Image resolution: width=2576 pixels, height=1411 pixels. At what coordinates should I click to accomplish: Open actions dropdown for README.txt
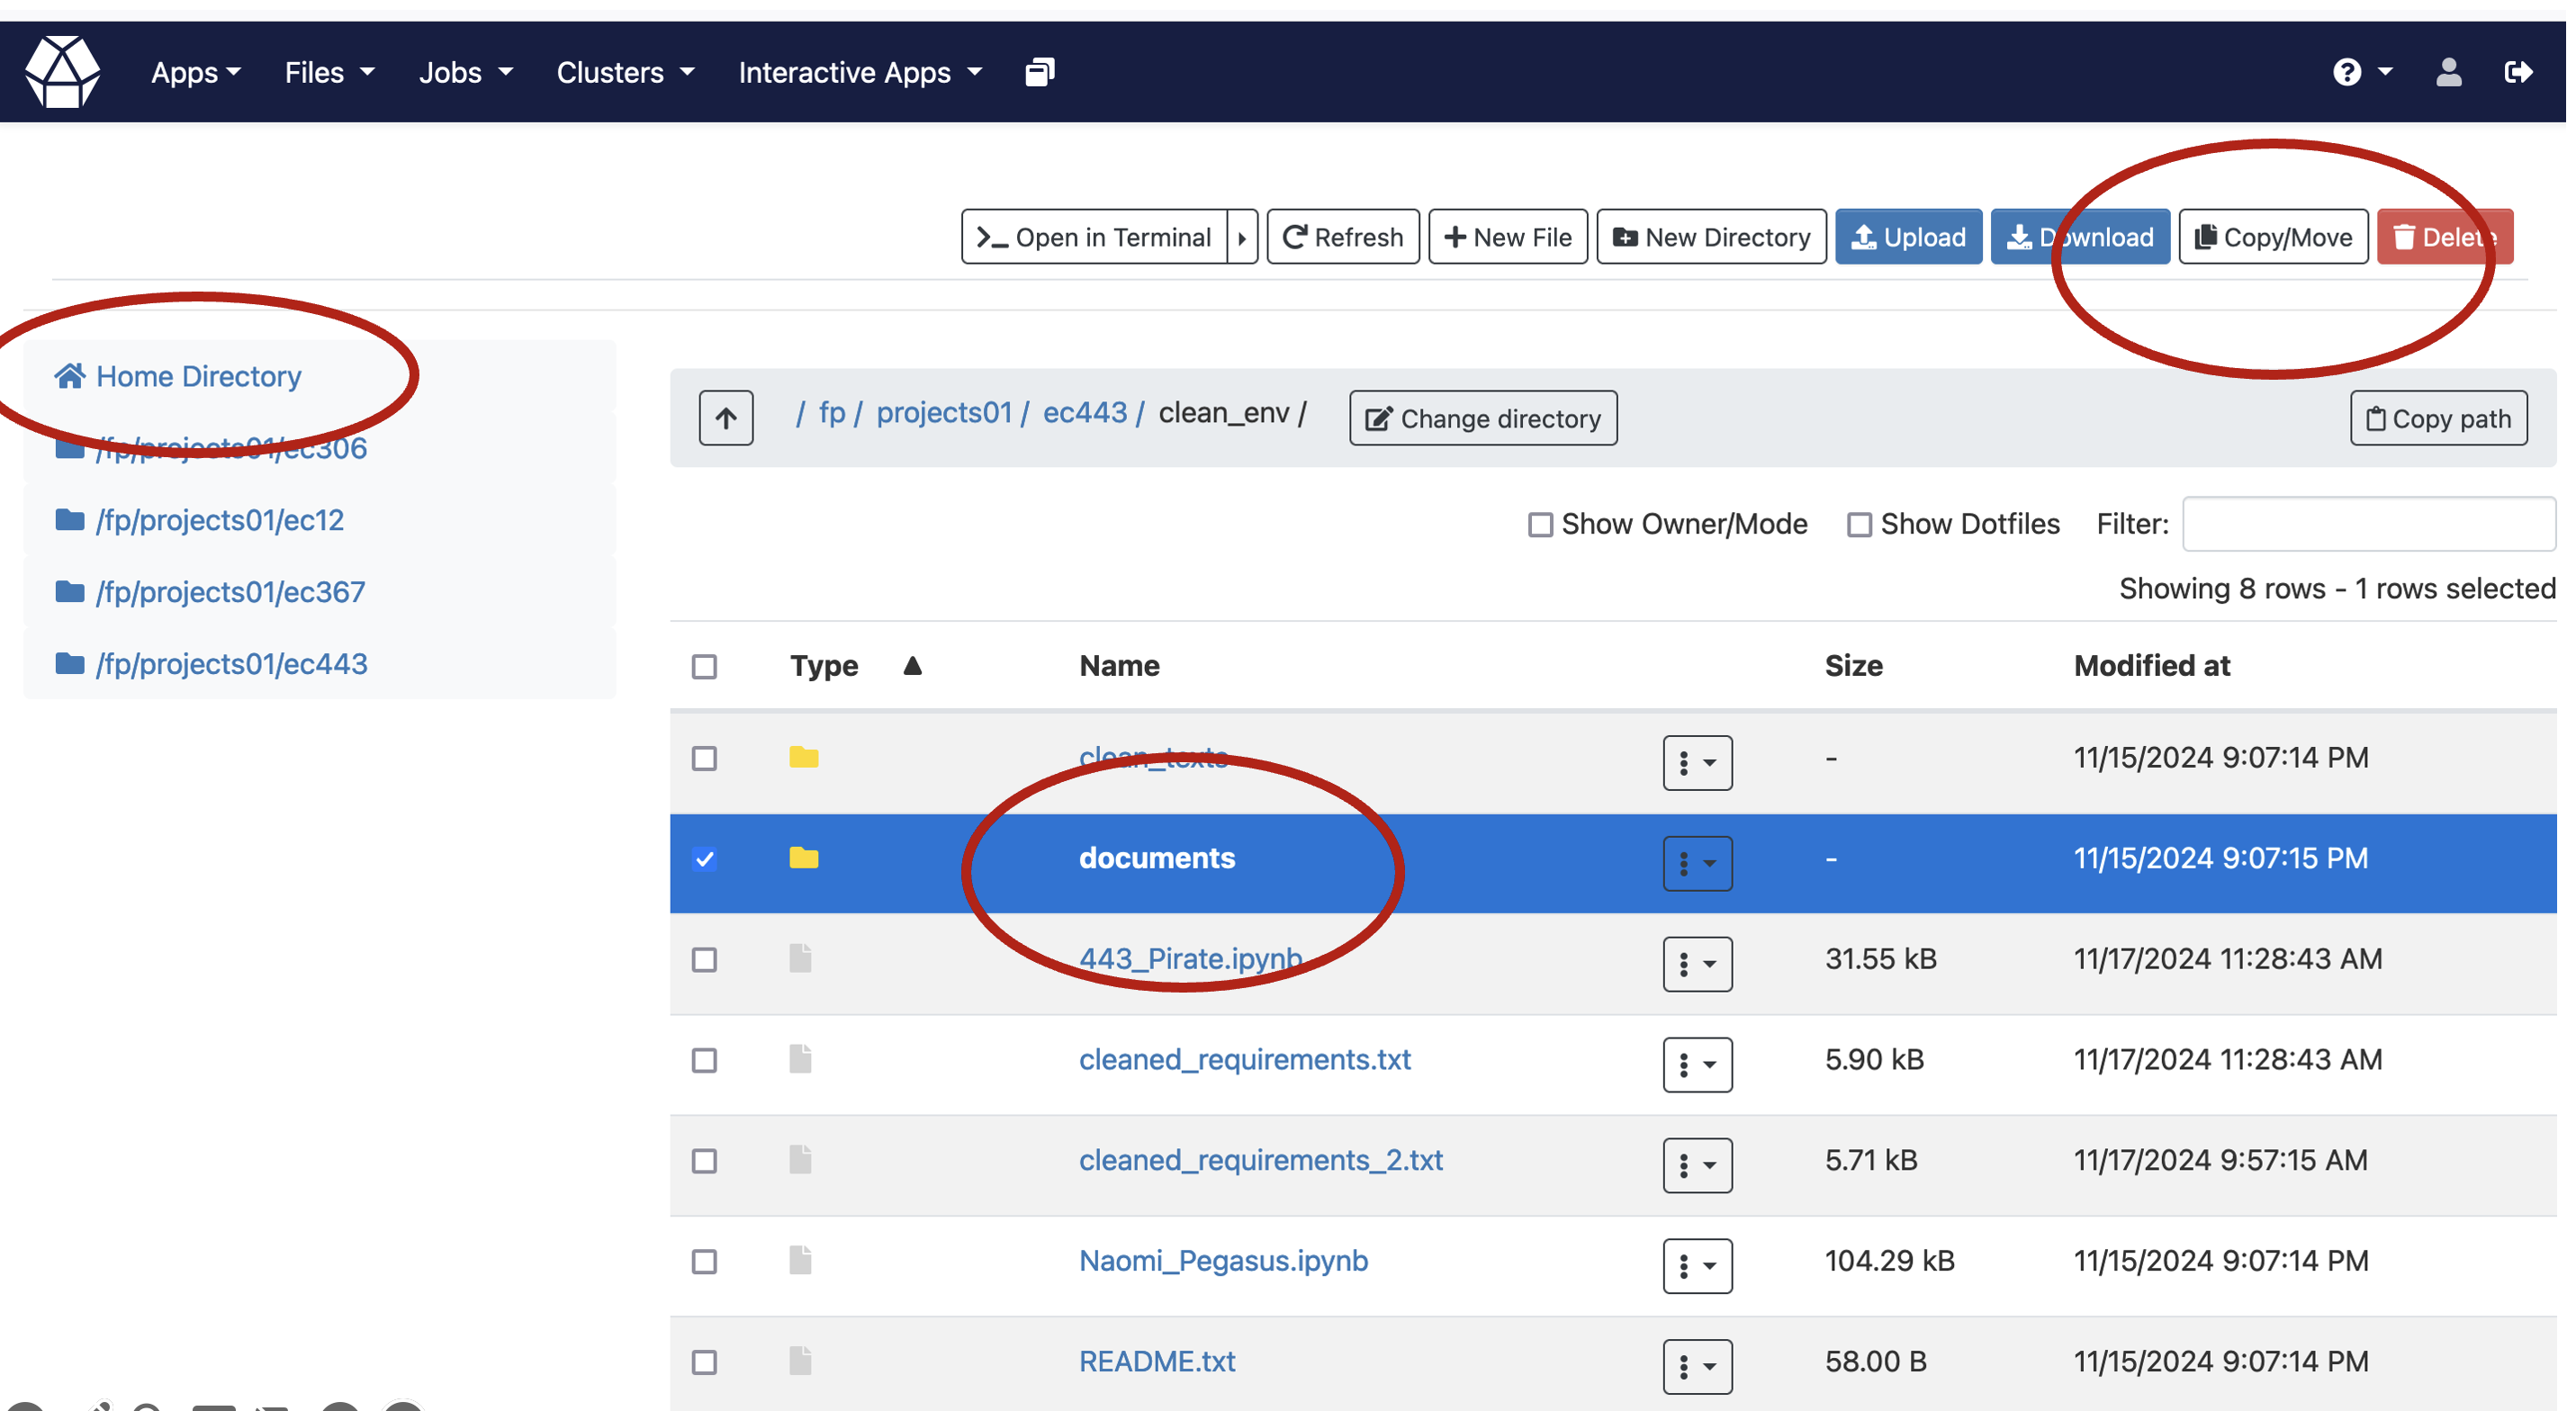pyautogui.click(x=1697, y=1366)
